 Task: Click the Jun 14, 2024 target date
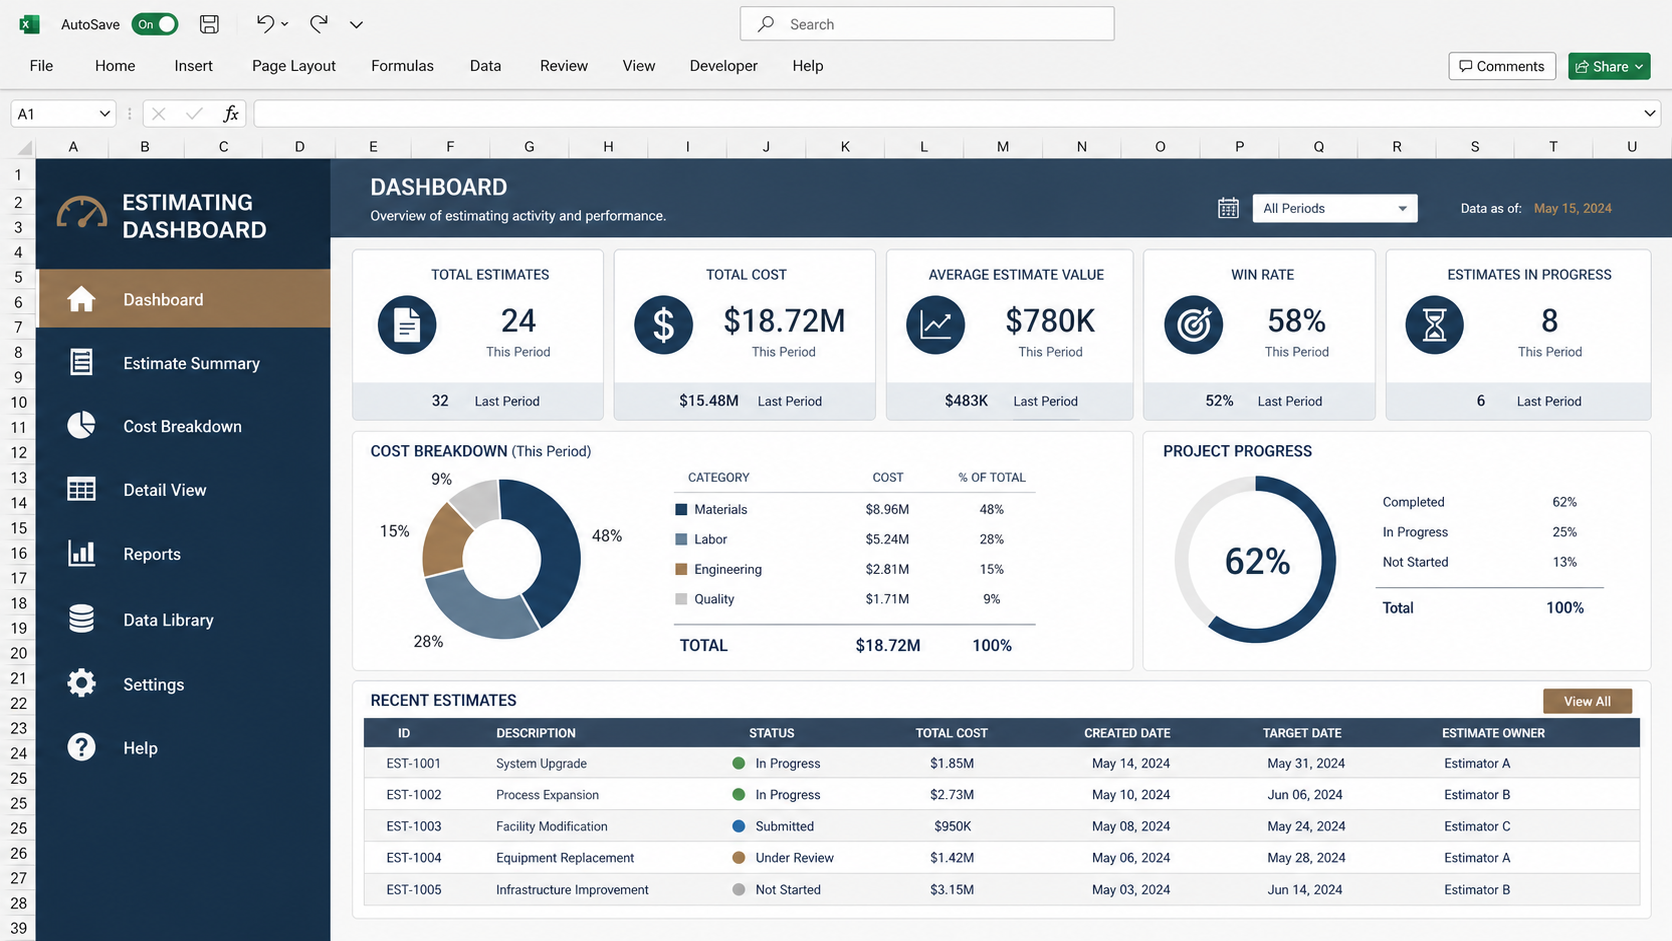1304,889
